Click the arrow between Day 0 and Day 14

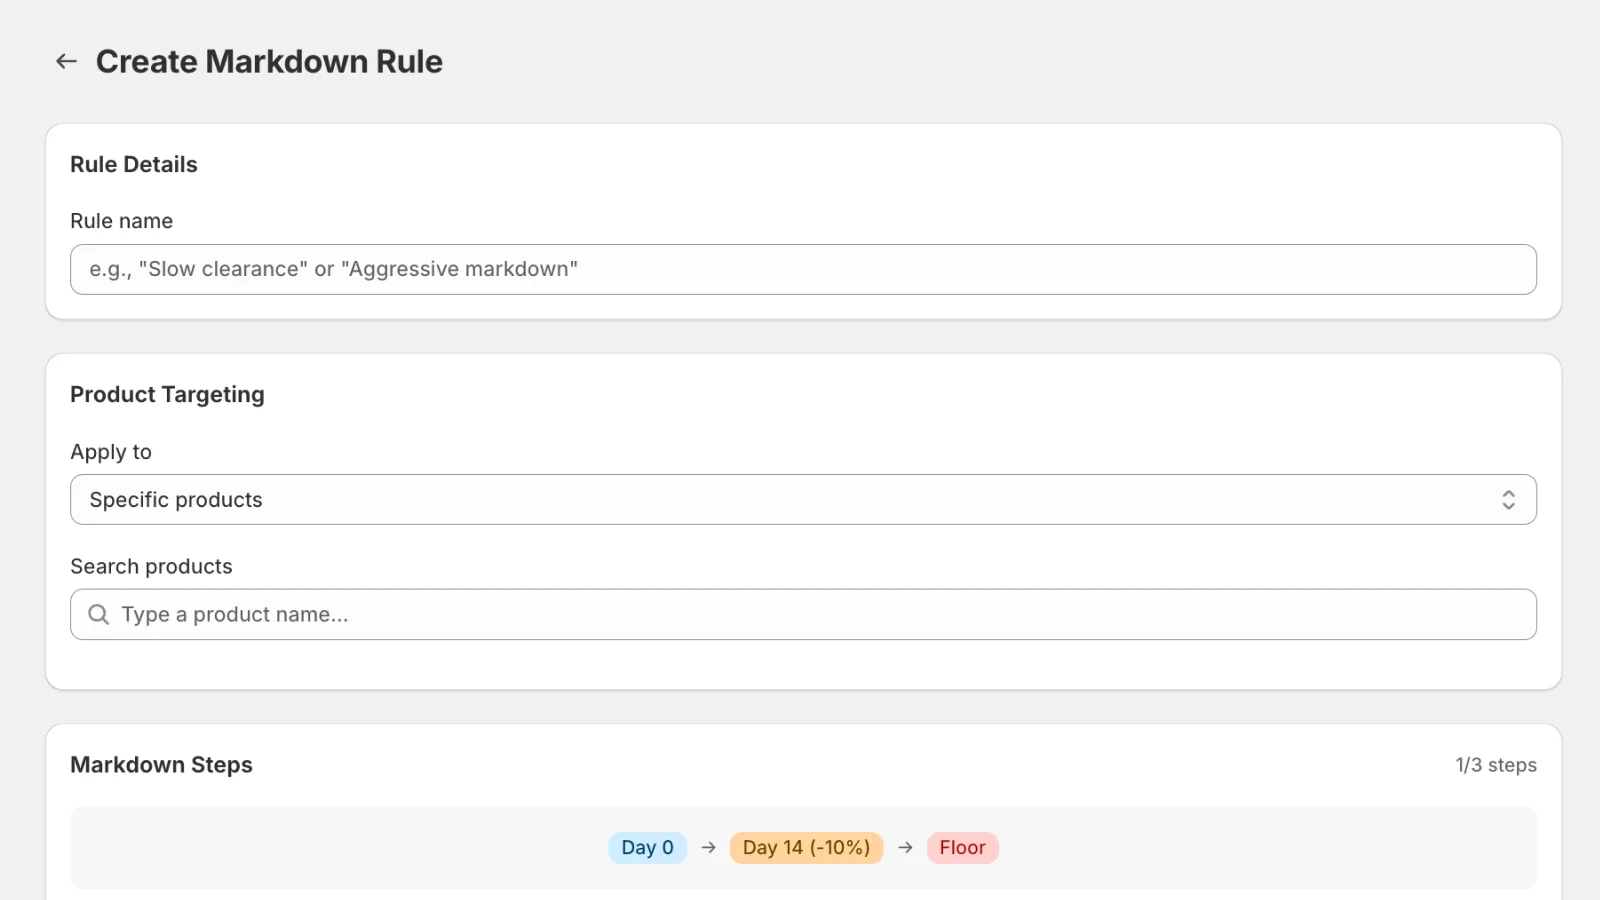point(709,847)
